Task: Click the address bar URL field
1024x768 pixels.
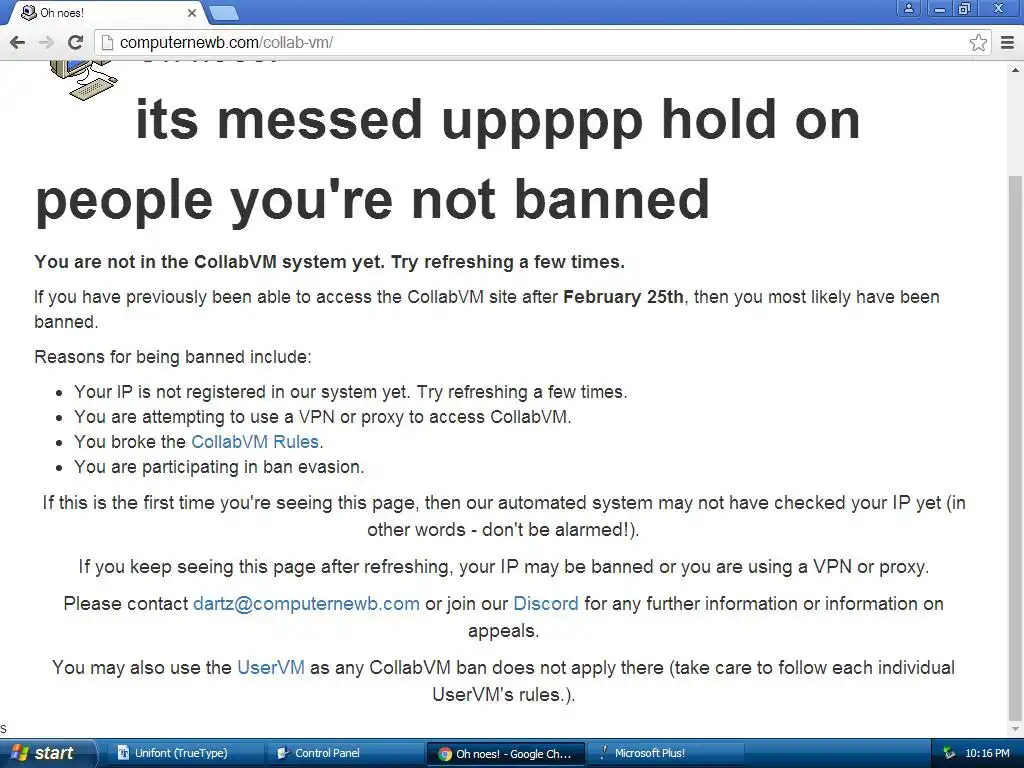Action: 542,42
